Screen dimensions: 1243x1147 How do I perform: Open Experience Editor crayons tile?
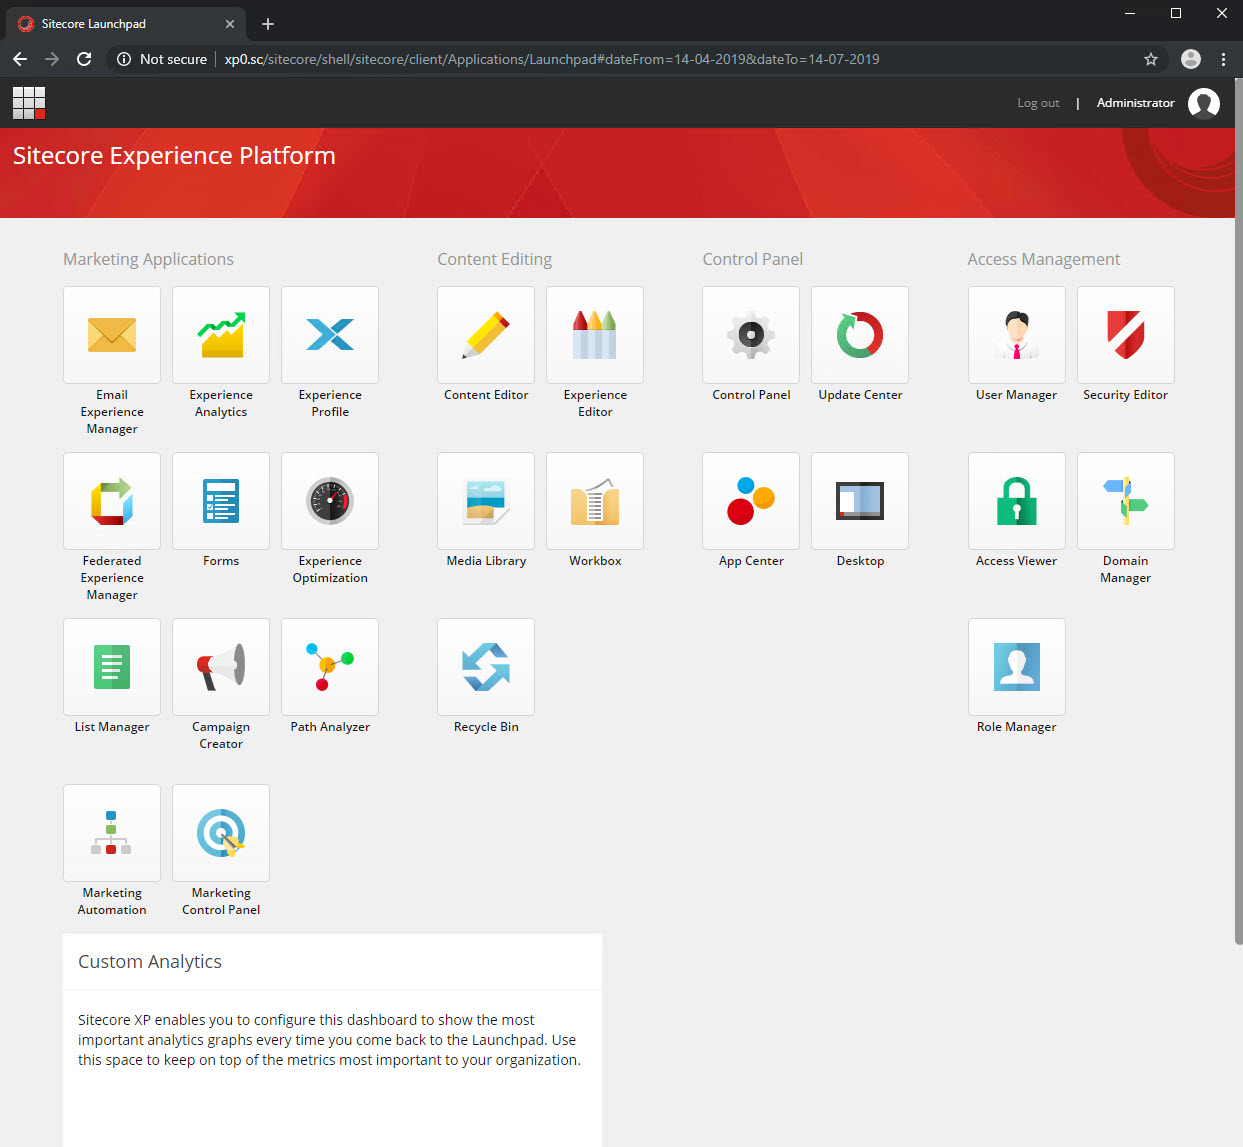coord(595,335)
